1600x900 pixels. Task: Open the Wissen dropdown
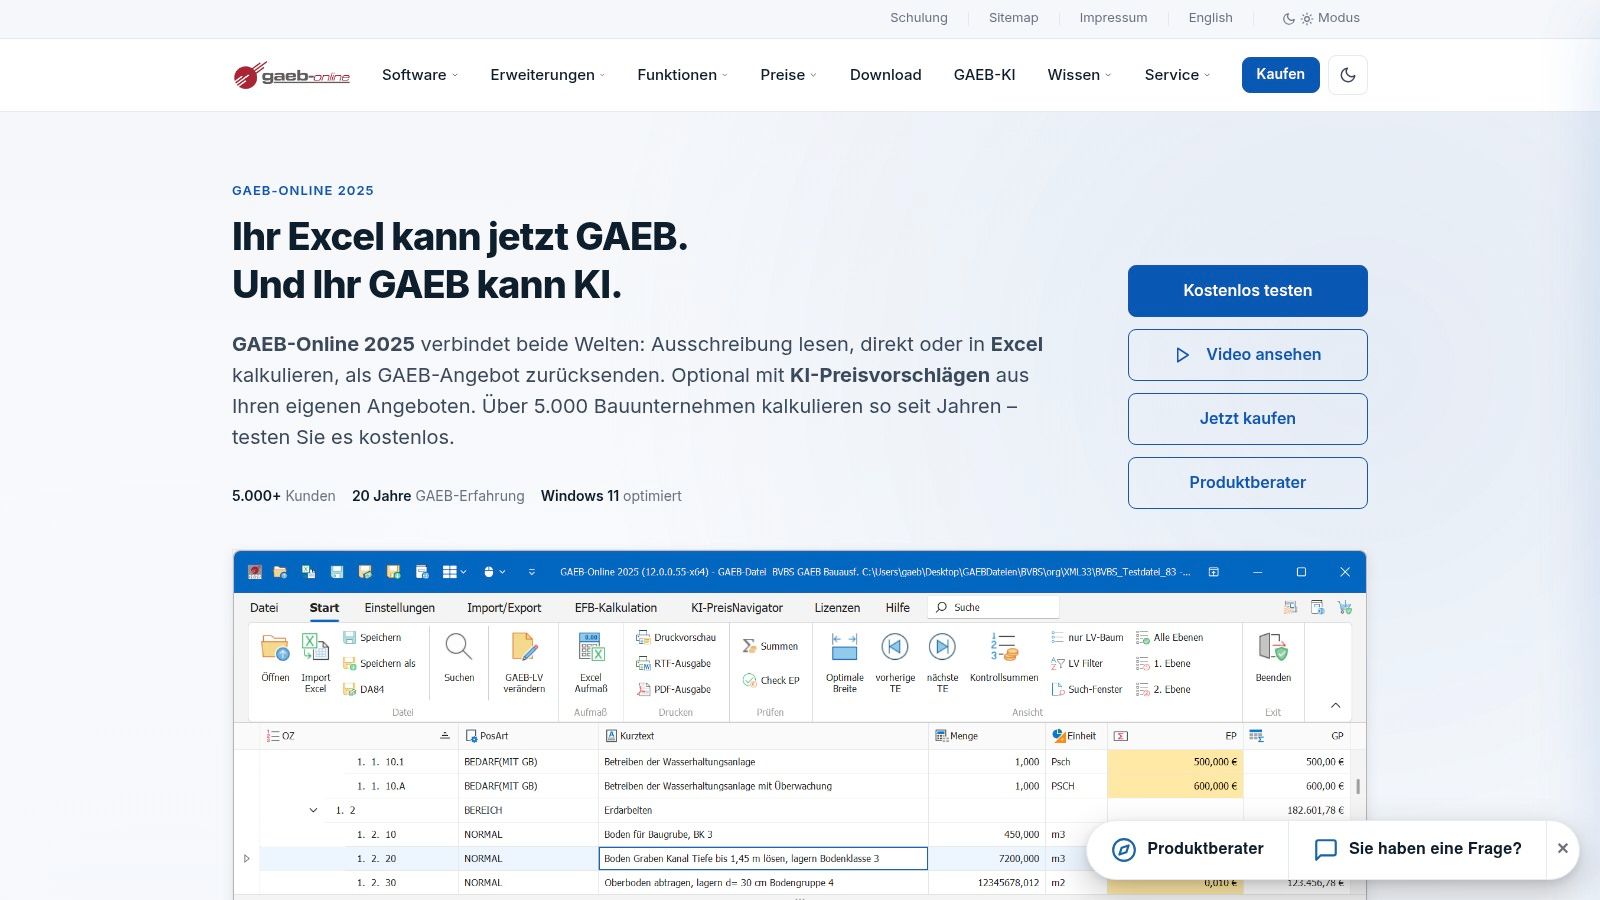coord(1080,75)
